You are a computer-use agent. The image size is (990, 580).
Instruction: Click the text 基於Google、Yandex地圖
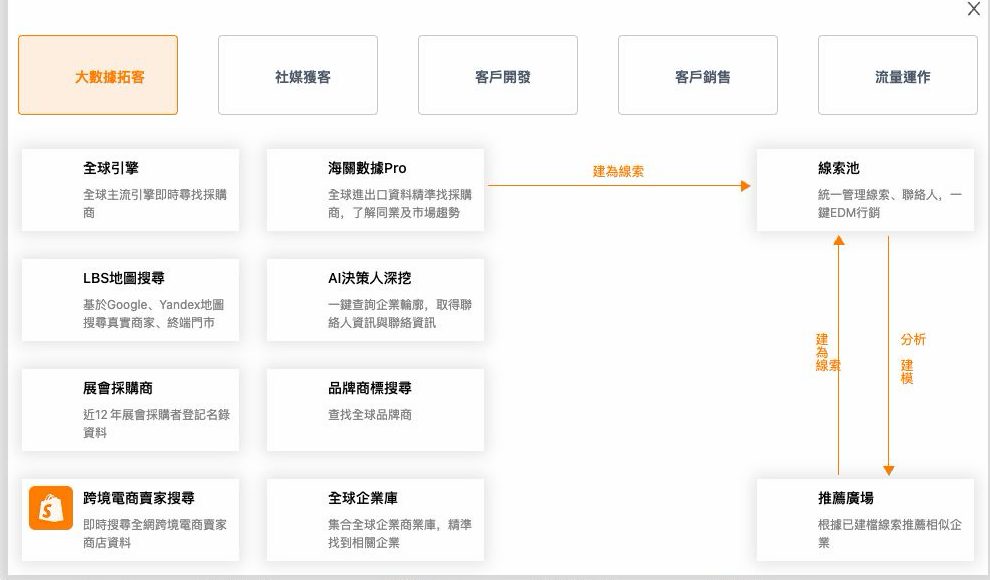[153, 305]
